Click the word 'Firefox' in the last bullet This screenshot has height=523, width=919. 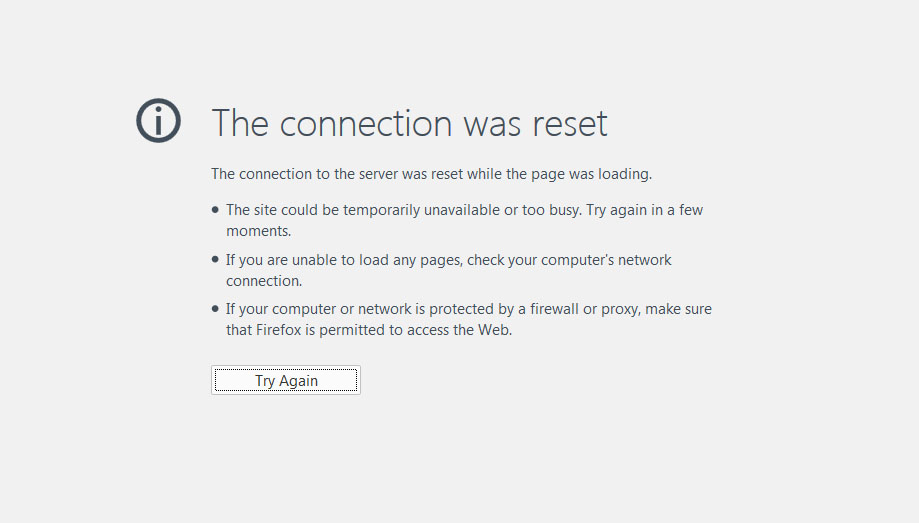tap(279, 330)
